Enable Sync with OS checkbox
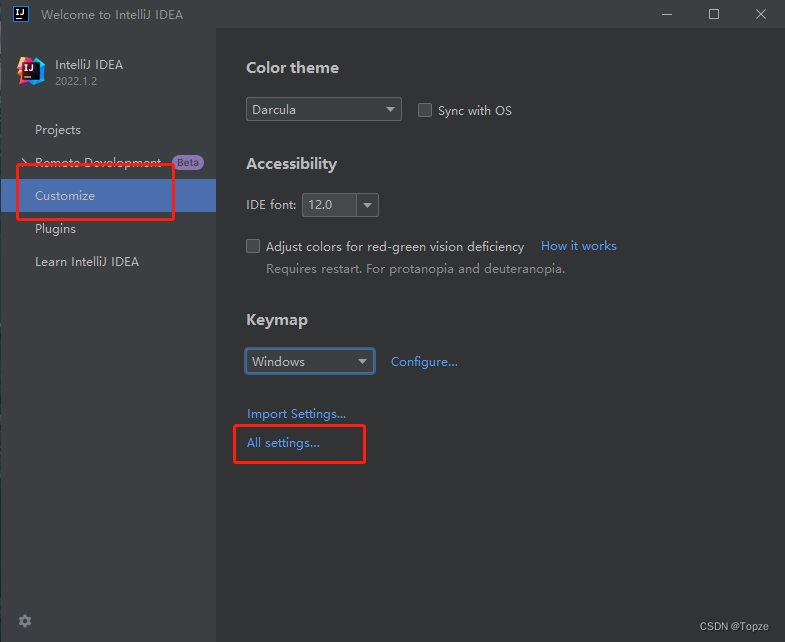Viewport: 785px width, 642px height. click(x=425, y=110)
